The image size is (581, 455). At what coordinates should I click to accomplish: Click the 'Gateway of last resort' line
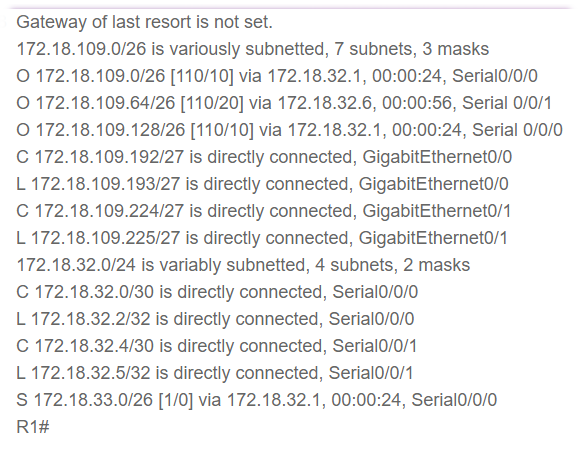145,22
